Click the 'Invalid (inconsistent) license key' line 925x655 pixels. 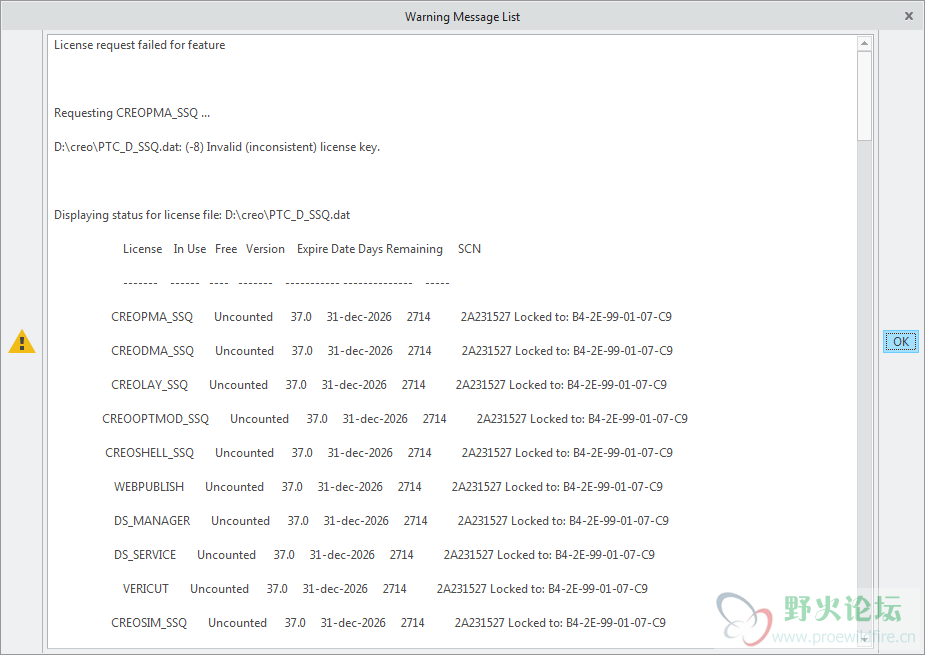tap(217, 147)
